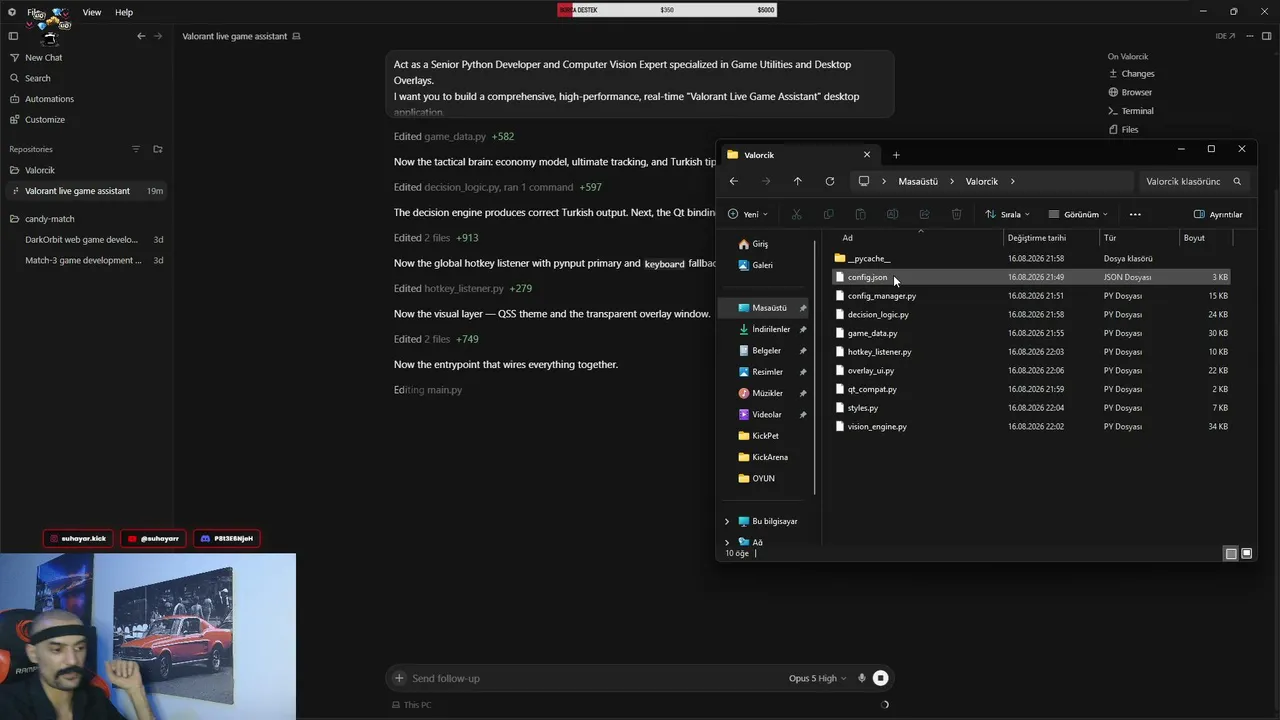Click the add repository folder icon
The height and width of the screenshot is (720, 1280).
(x=157, y=149)
